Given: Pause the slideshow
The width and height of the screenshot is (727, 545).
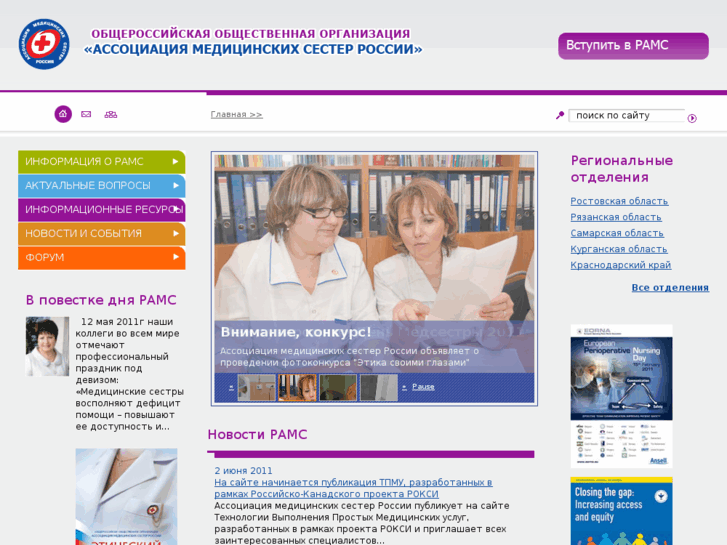Looking at the screenshot, I should point(423,387).
